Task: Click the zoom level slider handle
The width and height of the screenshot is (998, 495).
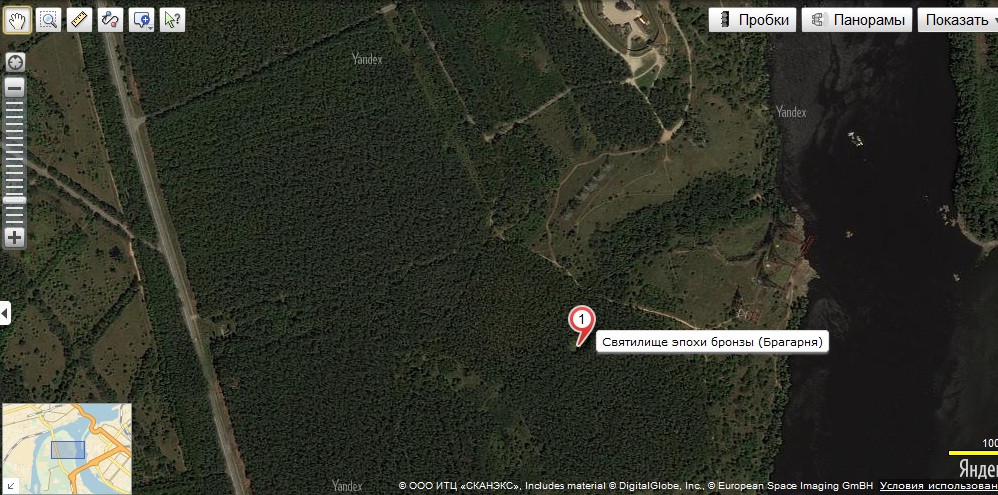Action: click(x=15, y=200)
